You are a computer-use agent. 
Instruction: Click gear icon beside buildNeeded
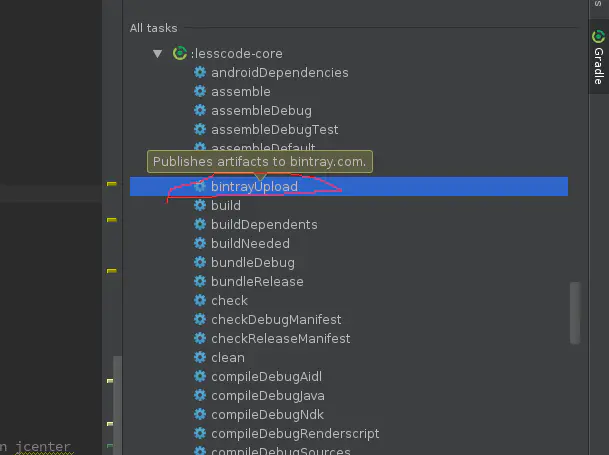pyautogui.click(x=200, y=243)
